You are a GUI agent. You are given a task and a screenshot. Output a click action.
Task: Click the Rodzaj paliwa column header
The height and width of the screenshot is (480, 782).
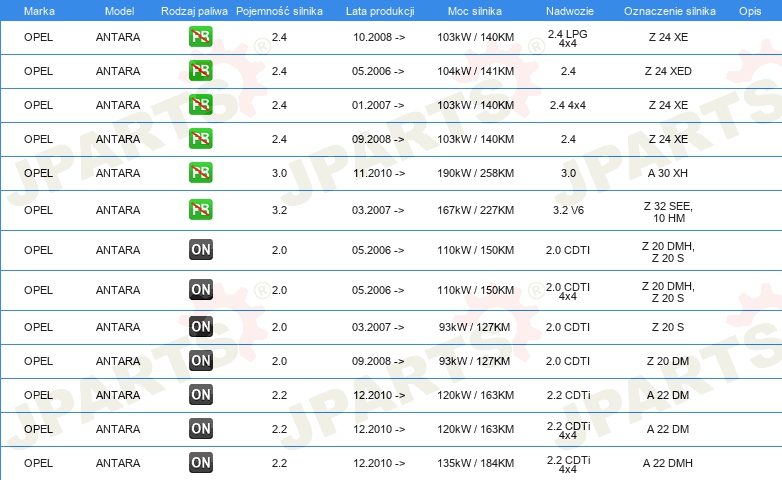(x=194, y=11)
